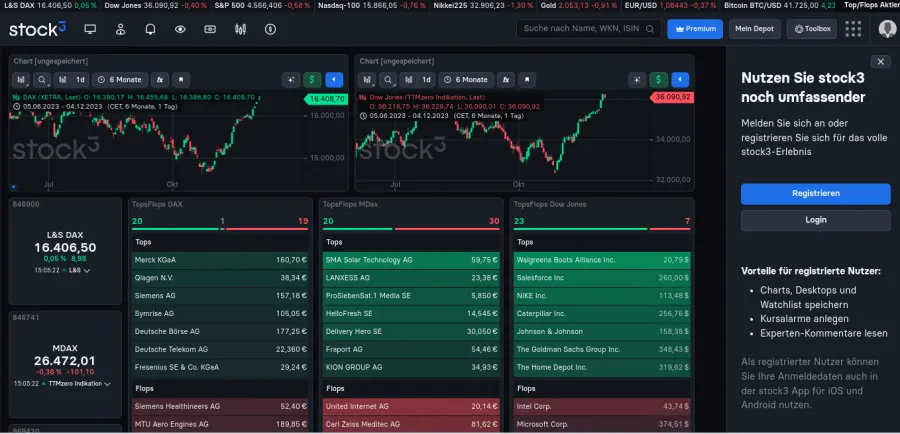The height and width of the screenshot is (434, 900).
Task: Open Walgreens Boots Alliance Inc. row
Action: (602, 260)
